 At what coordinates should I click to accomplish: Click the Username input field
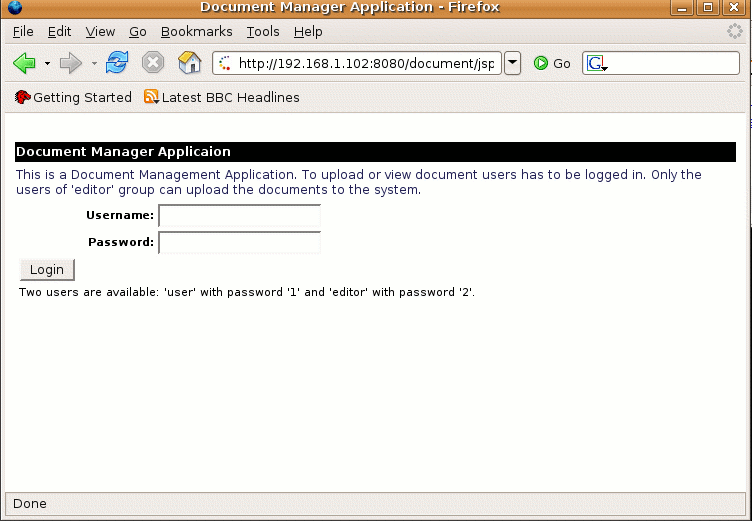pyautogui.click(x=239, y=215)
